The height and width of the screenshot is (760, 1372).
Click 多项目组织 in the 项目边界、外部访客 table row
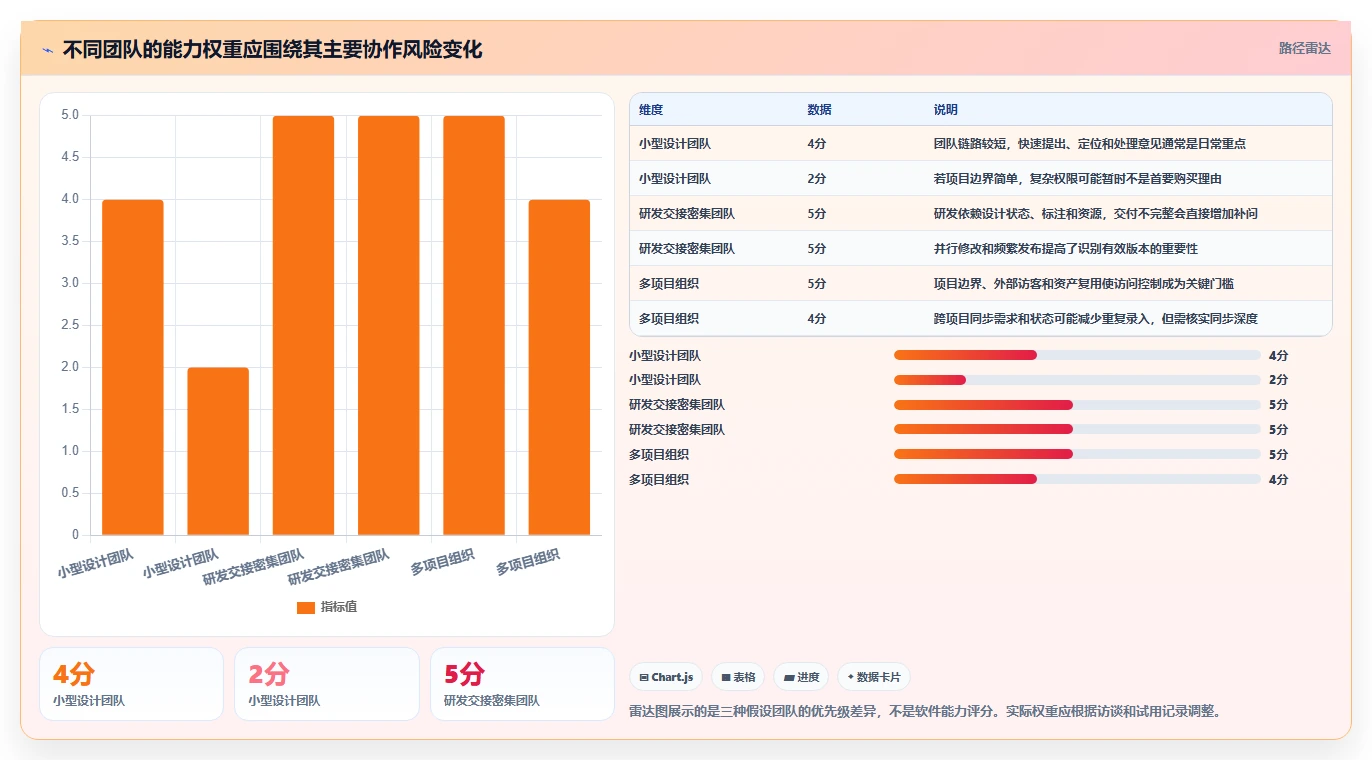(669, 284)
